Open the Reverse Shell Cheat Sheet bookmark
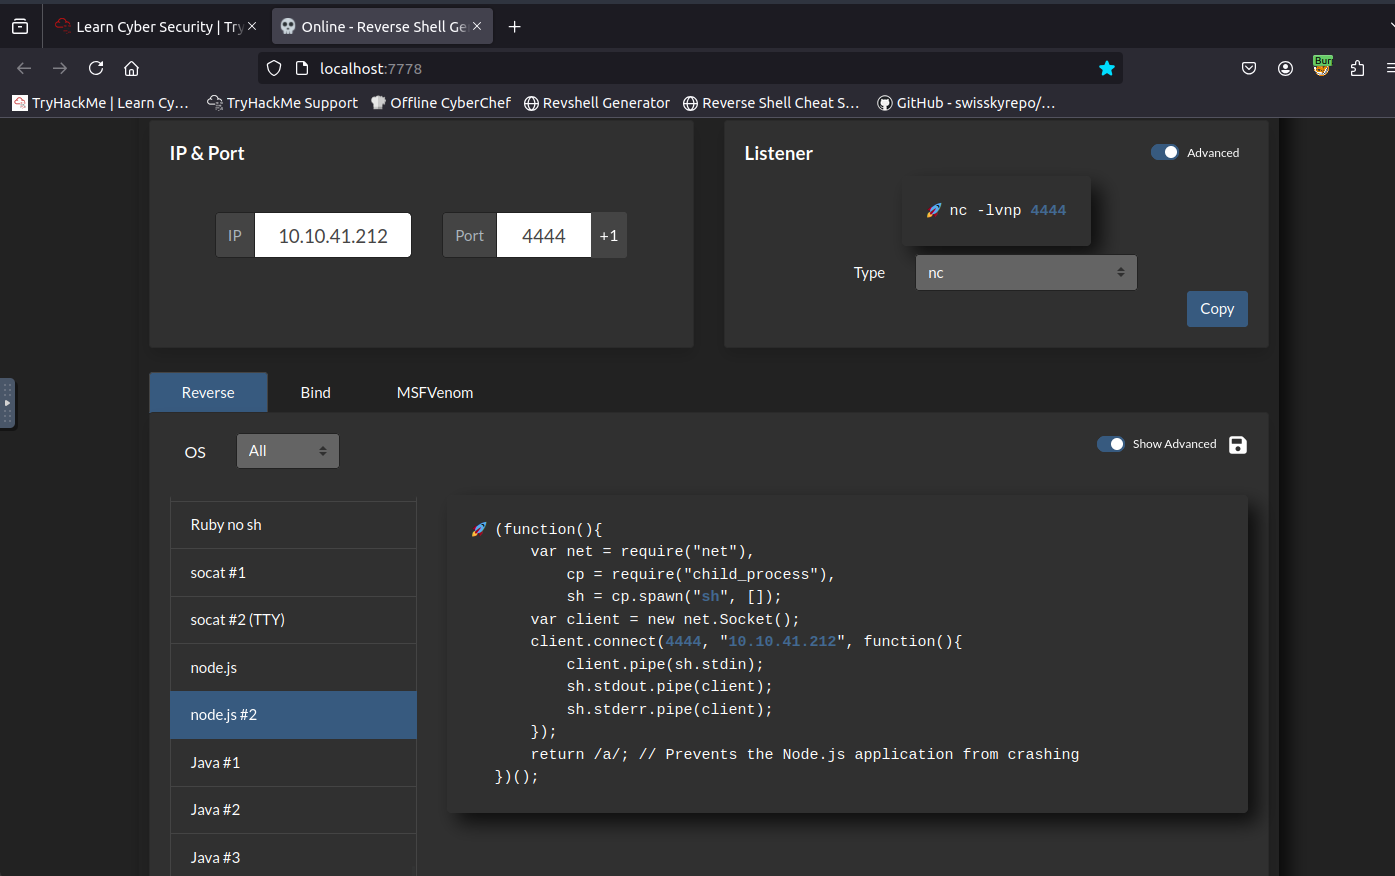Image resolution: width=1395 pixels, height=876 pixels. click(771, 102)
